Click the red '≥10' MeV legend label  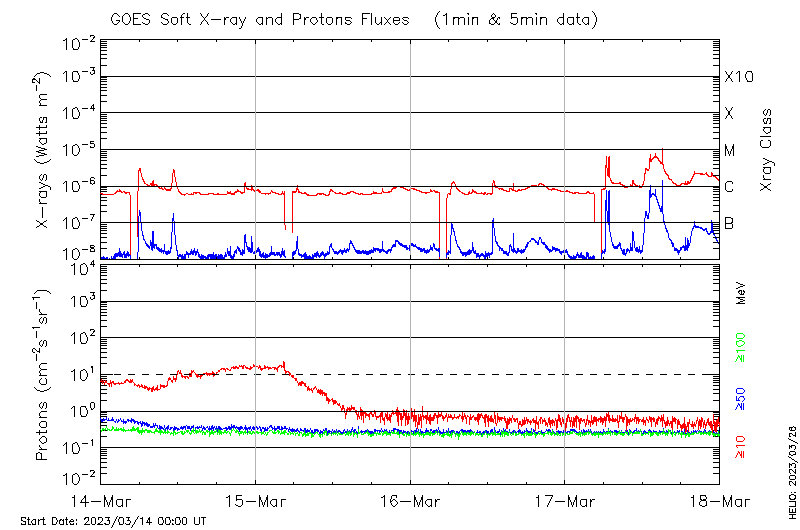[x=740, y=447]
